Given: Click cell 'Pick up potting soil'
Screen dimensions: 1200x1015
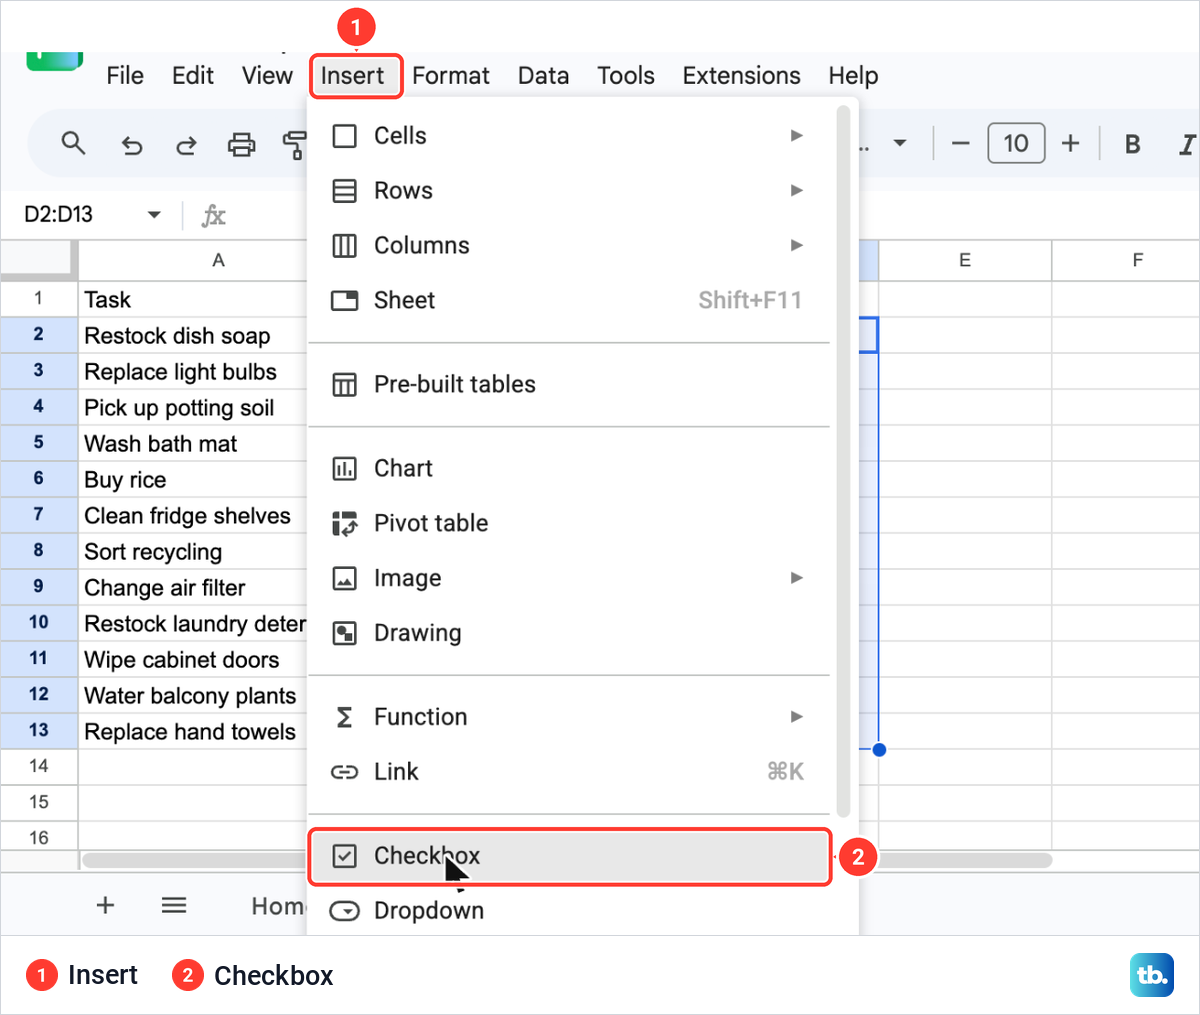Looking at the screenshot, I should [x=193, y=408].
